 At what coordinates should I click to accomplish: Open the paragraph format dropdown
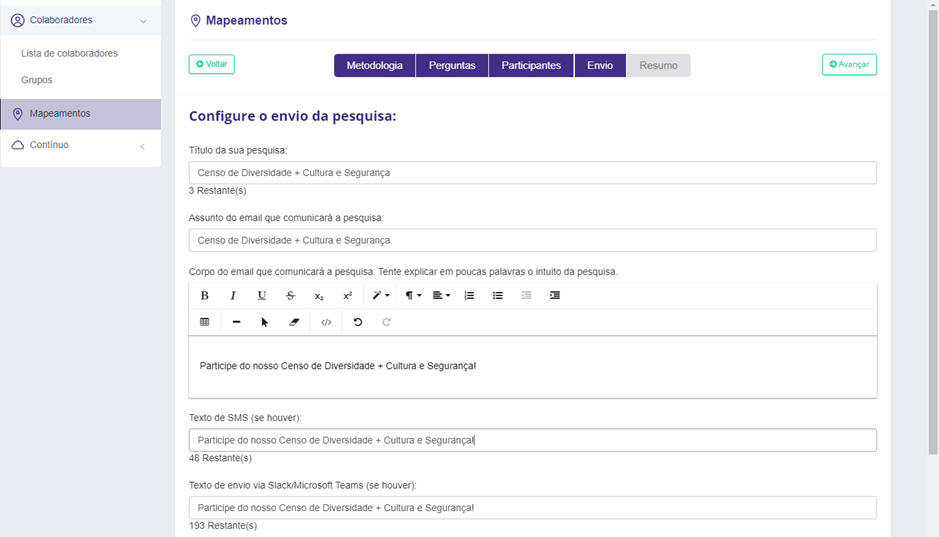(412, 296)
